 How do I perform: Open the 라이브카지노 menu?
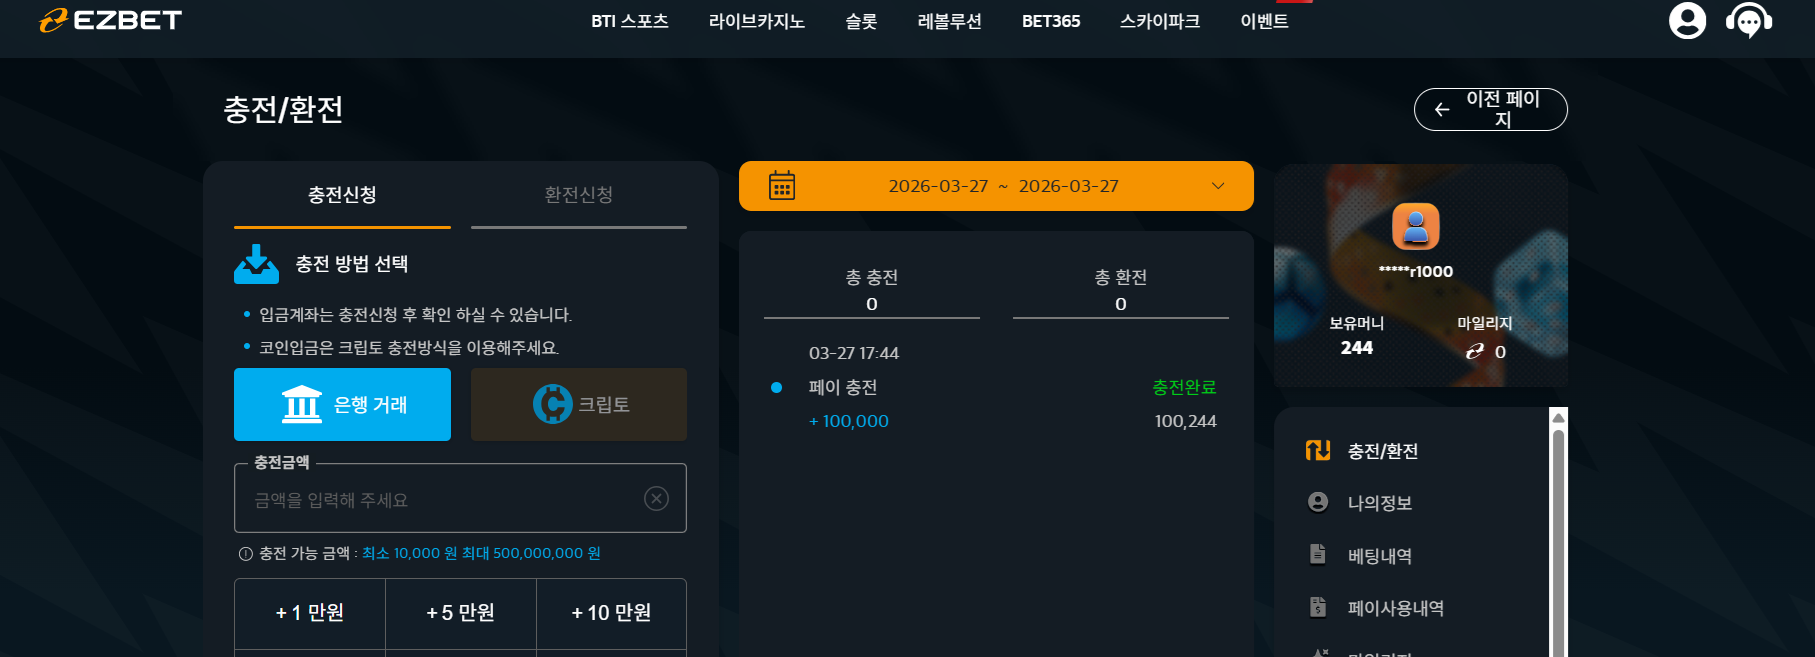pyautogui.click(x=757, y=21)
